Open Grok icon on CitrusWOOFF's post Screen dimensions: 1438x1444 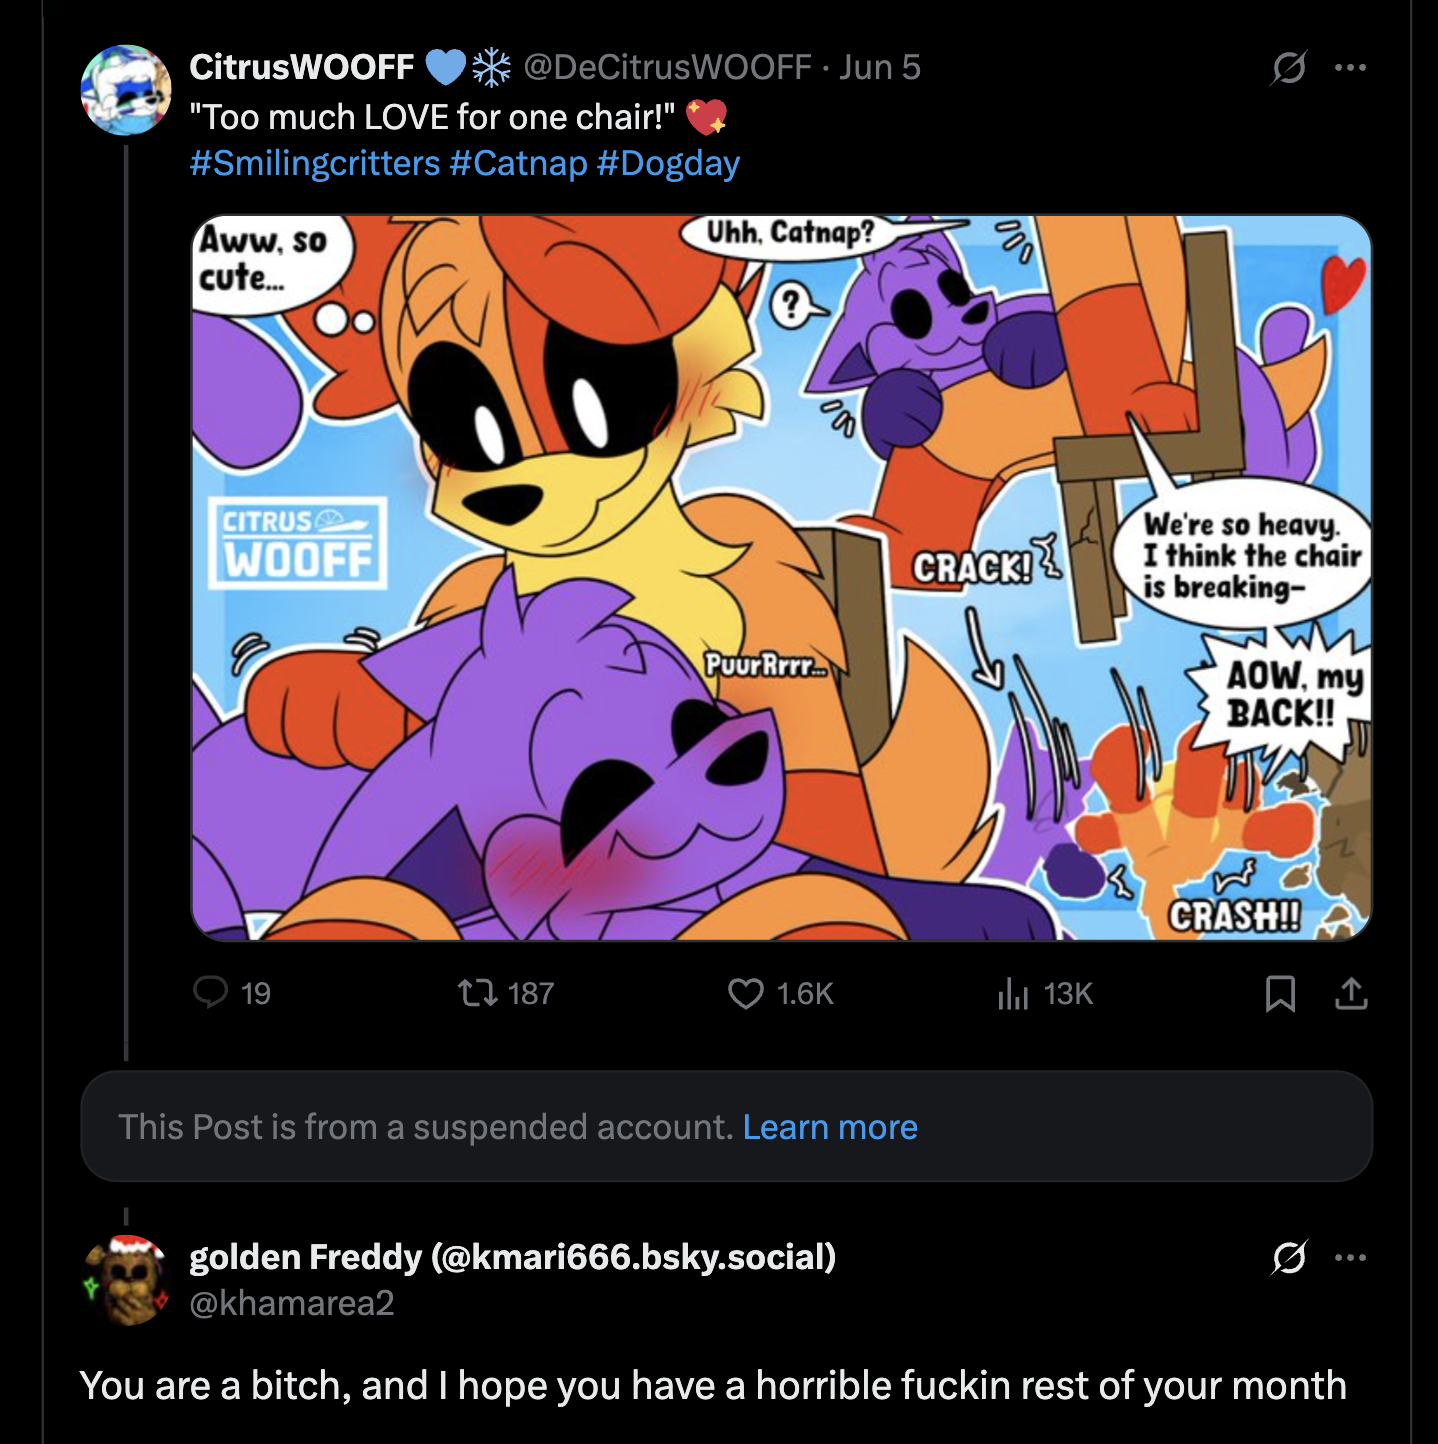[x=1289, y=68]
